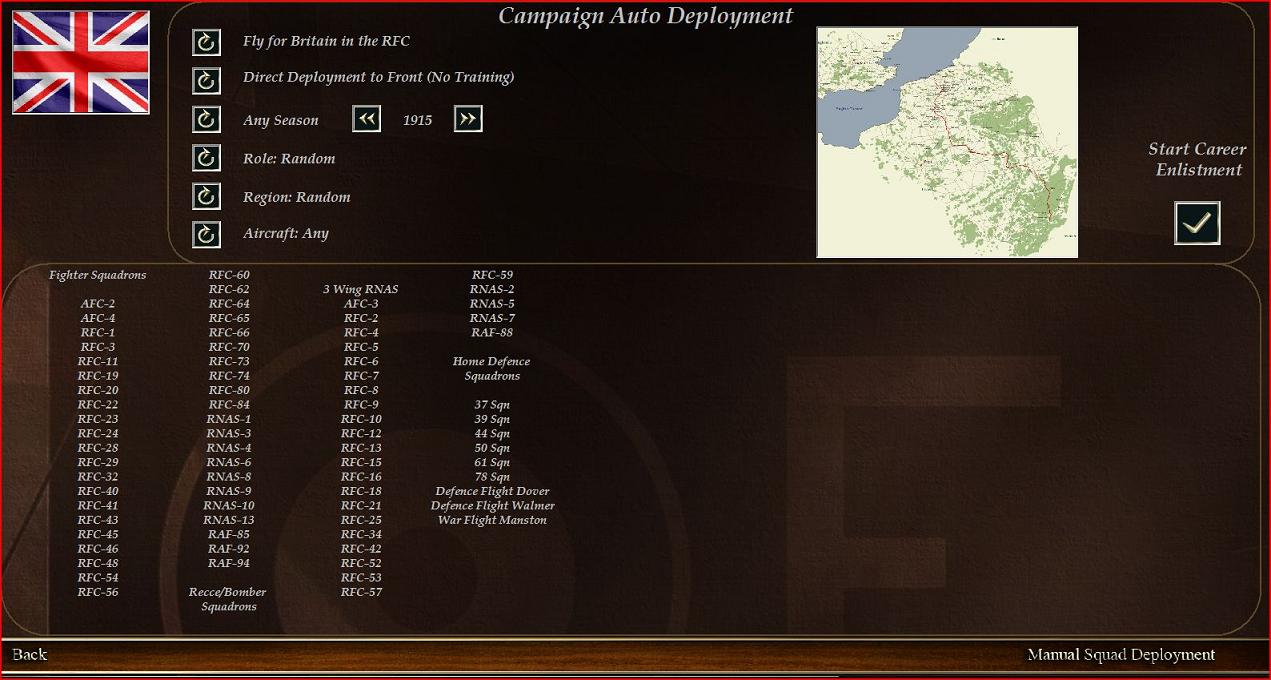
Task: Select squadron RFC-11
Action: [98, 362]
